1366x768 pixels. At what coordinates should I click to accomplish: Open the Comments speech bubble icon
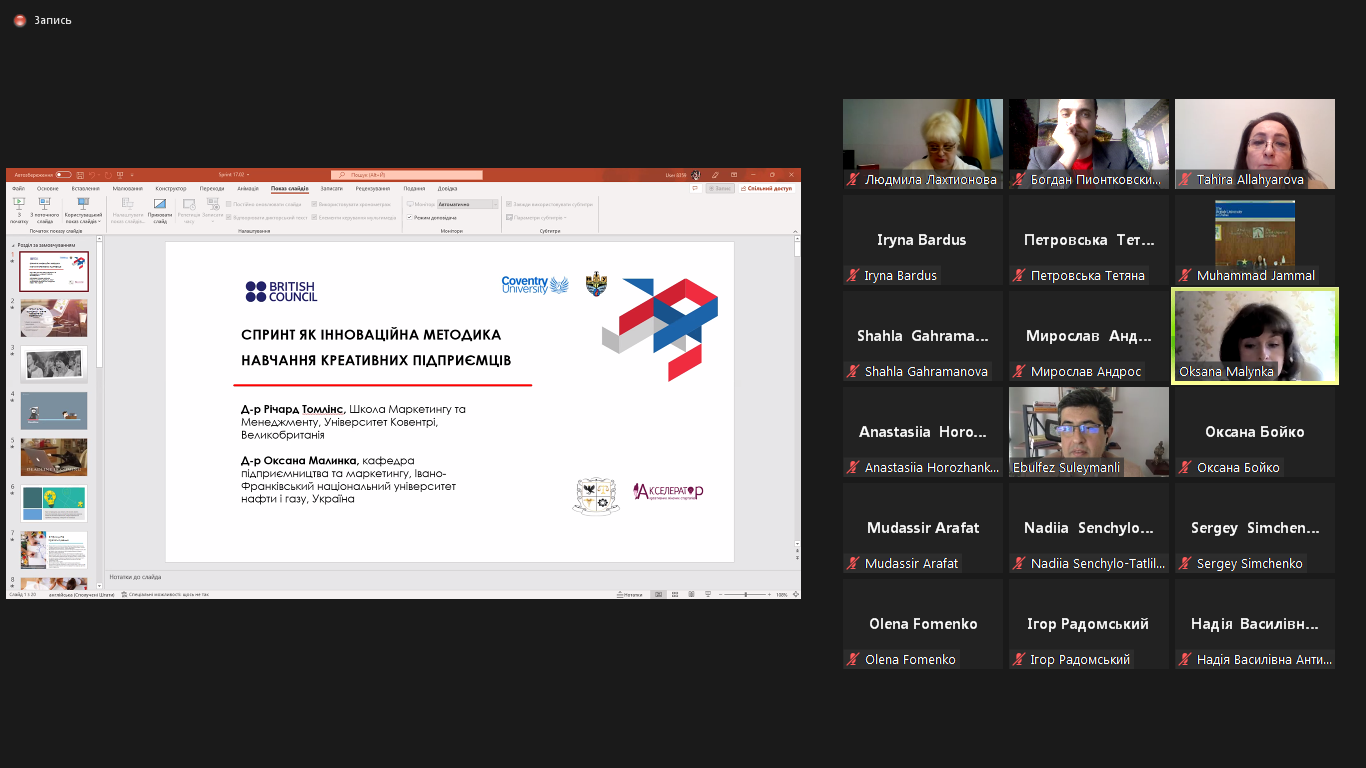[695, 188]
